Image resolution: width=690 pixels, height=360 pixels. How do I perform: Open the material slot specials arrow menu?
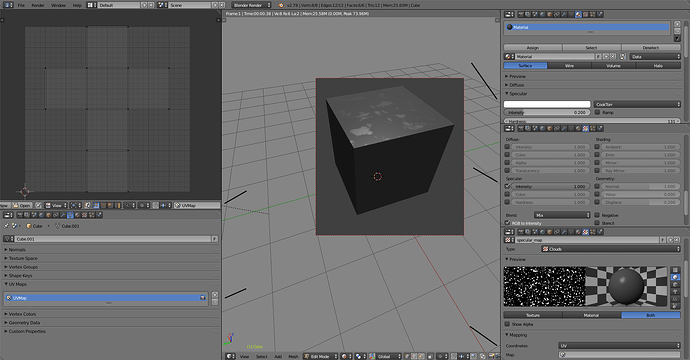pyautogui.click(x=677, y=38)
